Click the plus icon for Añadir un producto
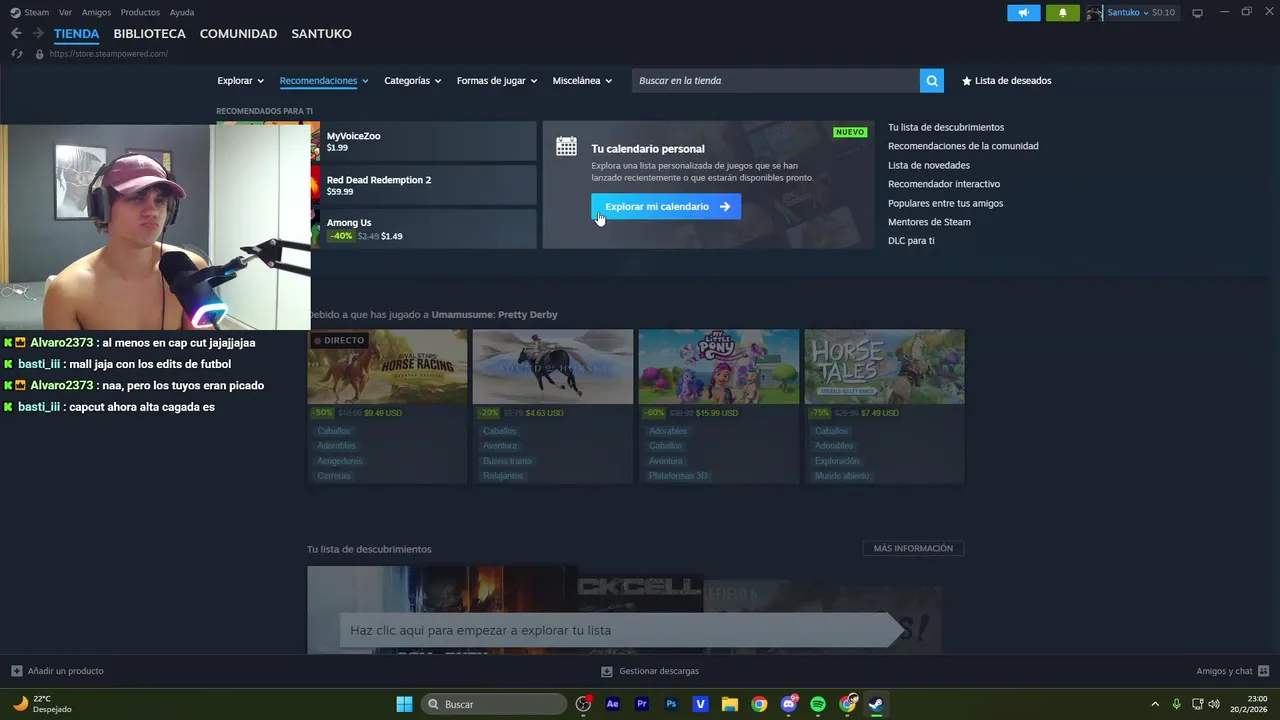 (x=16, y=671)
